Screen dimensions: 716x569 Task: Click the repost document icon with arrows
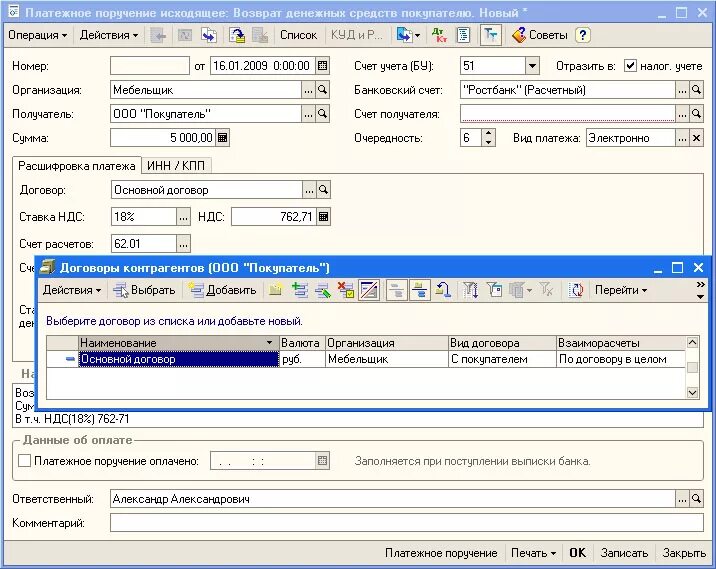click(209, 35)
